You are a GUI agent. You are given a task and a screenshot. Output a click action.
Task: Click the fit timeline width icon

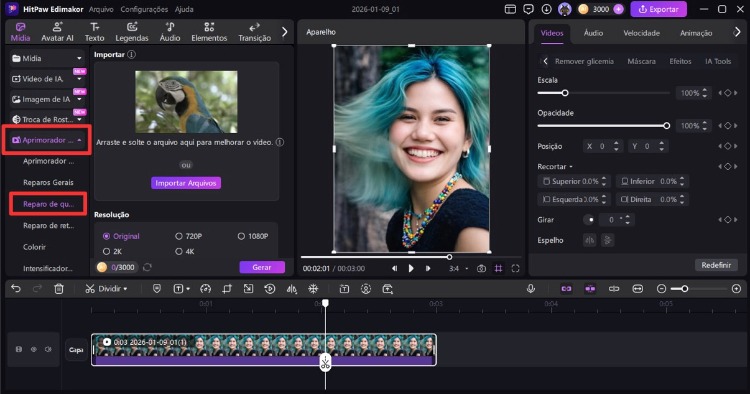(x=638, y=289)
